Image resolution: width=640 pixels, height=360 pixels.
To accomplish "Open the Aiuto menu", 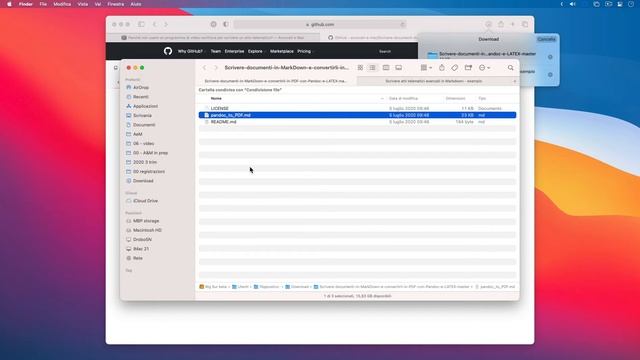I will 136,4.
